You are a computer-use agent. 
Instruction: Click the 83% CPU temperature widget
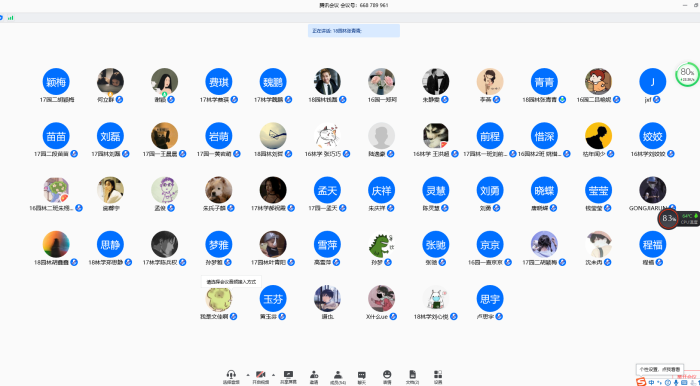[x=679, y=219]
